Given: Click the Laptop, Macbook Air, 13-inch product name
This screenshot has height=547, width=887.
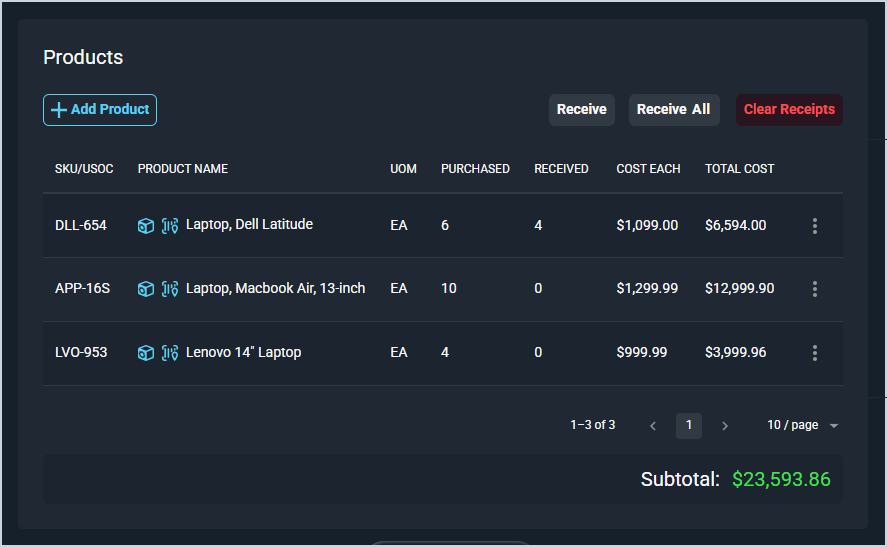Looking at the screenshot, I should (x=275, y=289).
